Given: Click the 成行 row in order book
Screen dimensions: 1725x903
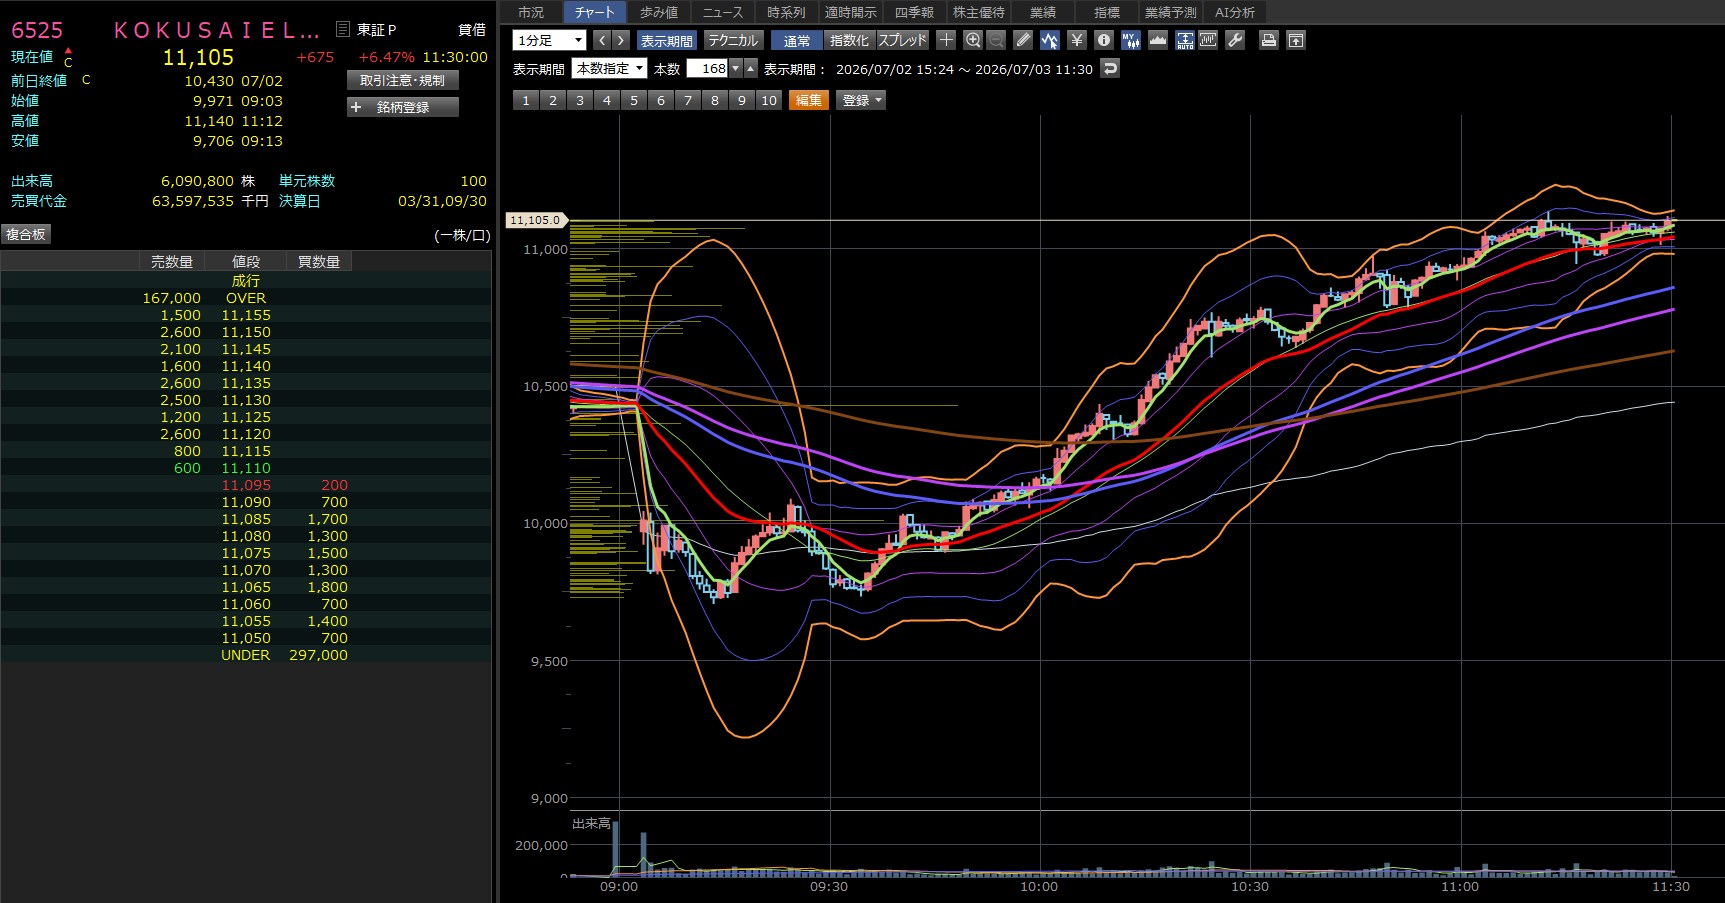Looking at the screenshot, I should 246,281.
